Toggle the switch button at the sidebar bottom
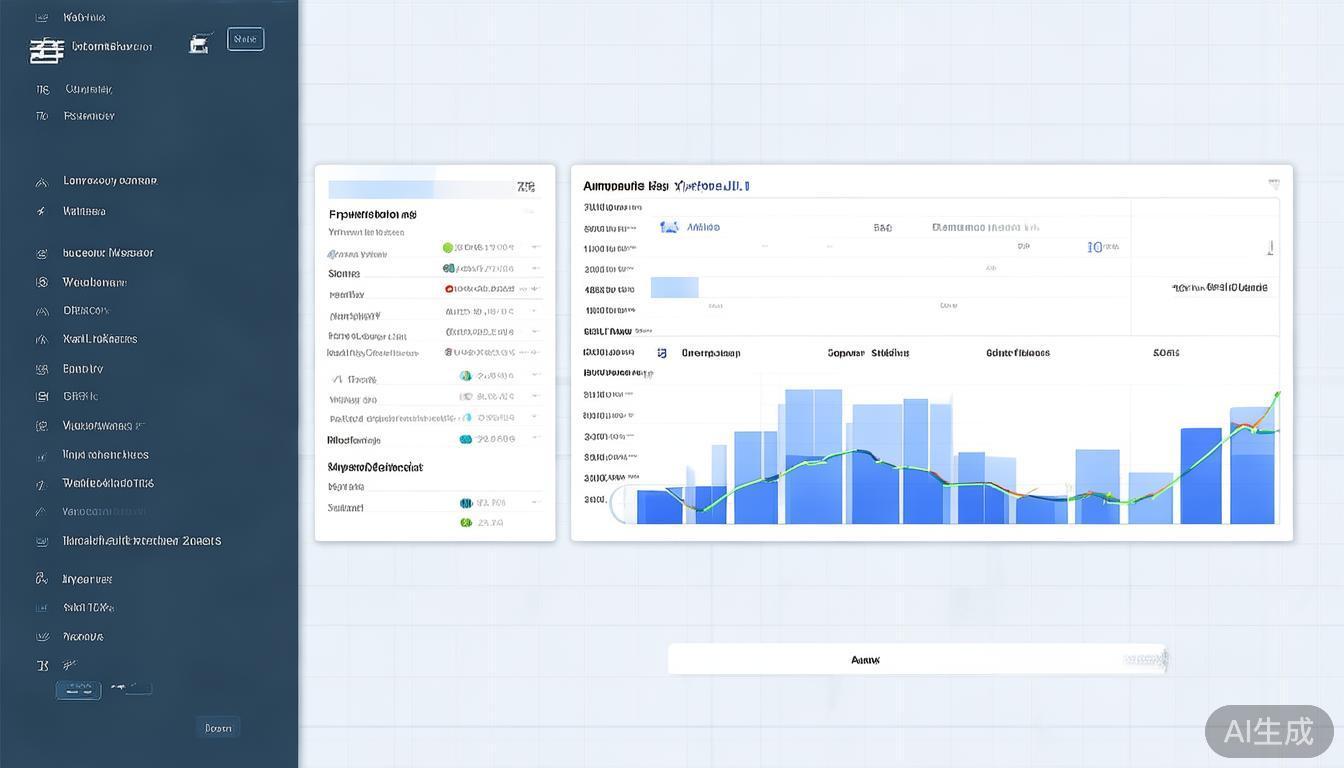This screenshot has height=768, width=1344. click(x=78, y=689)
